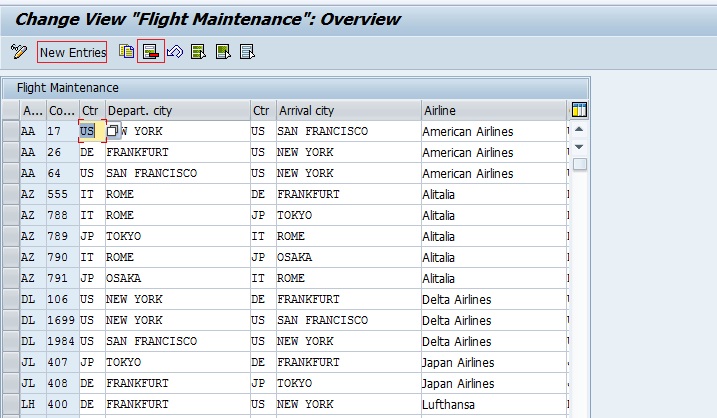Click the ROME departure cell of AZ 788

[120, 215]
